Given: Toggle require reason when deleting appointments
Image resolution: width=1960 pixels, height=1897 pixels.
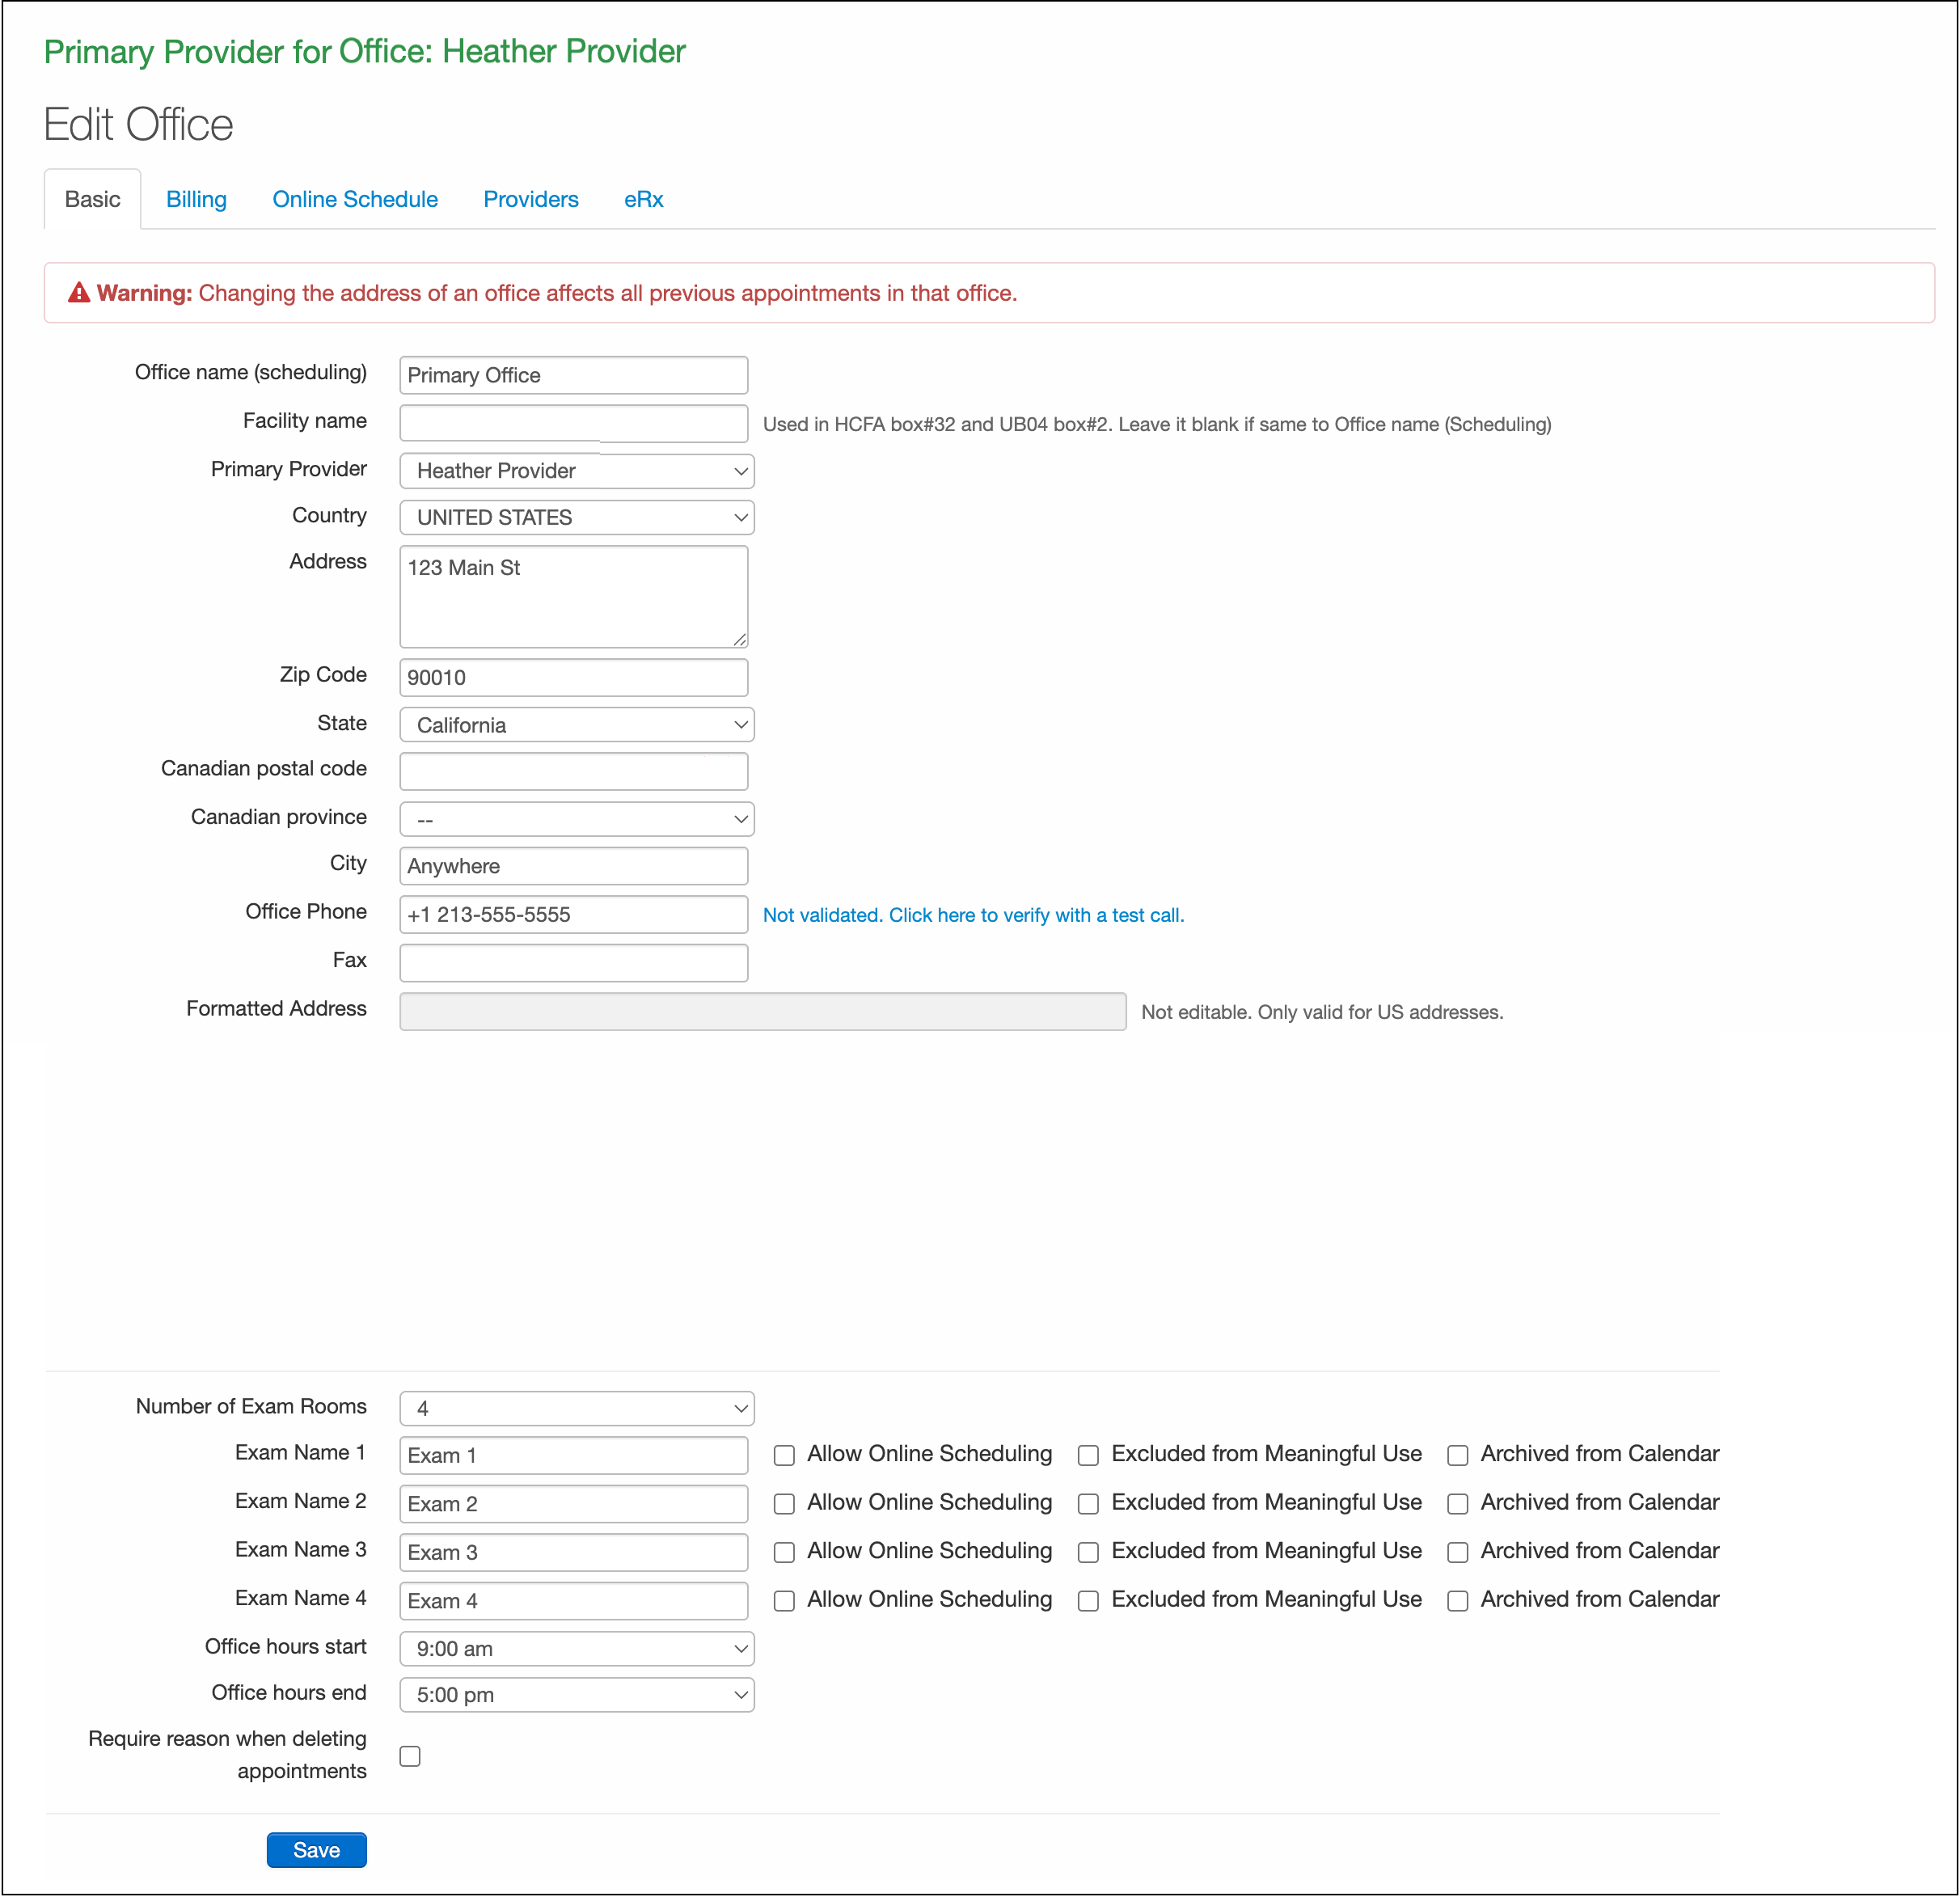Looking at the screenshot, I should pyautogui.click(x=410, y=1756).
